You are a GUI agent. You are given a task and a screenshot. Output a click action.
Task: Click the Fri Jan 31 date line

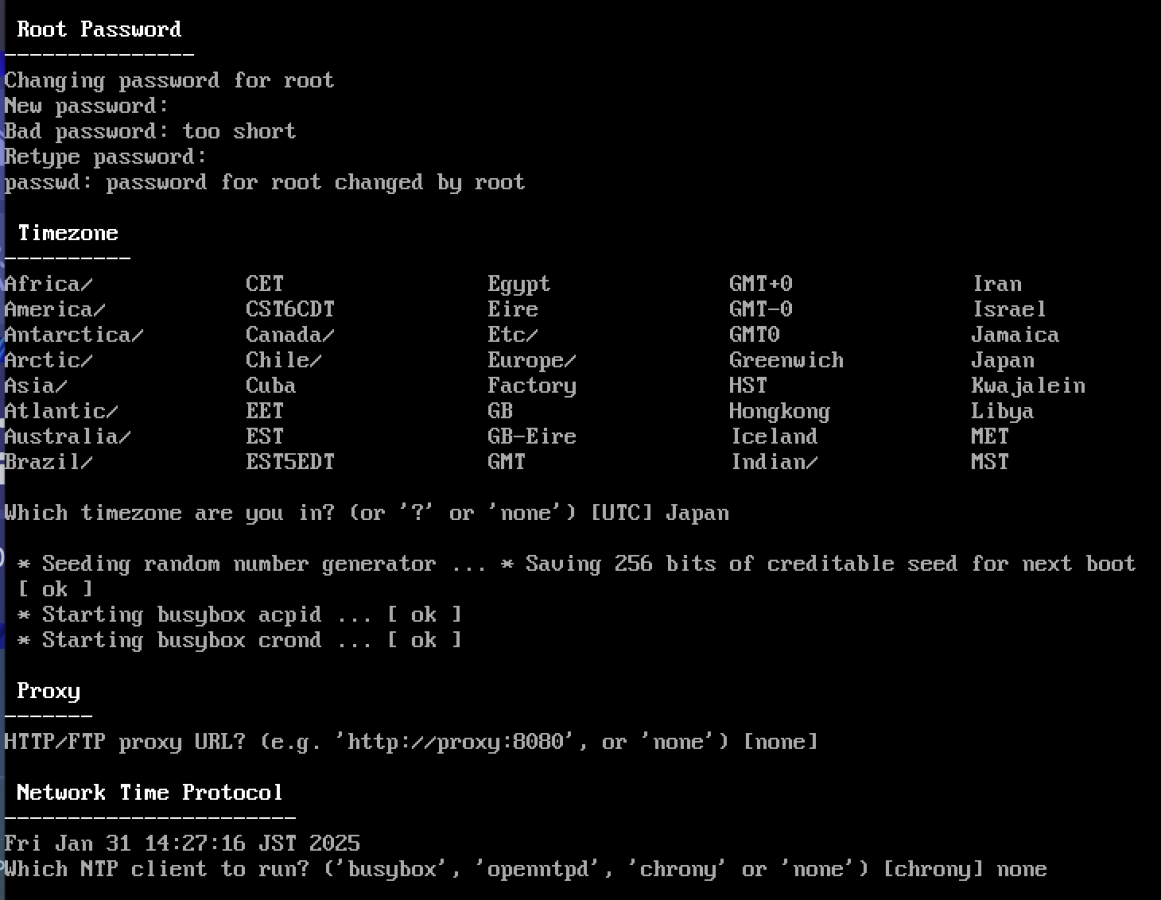(x=182, y=844)
